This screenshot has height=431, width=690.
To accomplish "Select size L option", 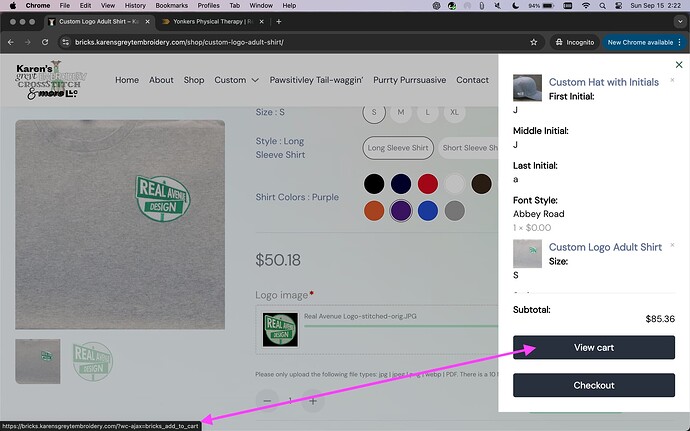I will [x=427, y=112].
